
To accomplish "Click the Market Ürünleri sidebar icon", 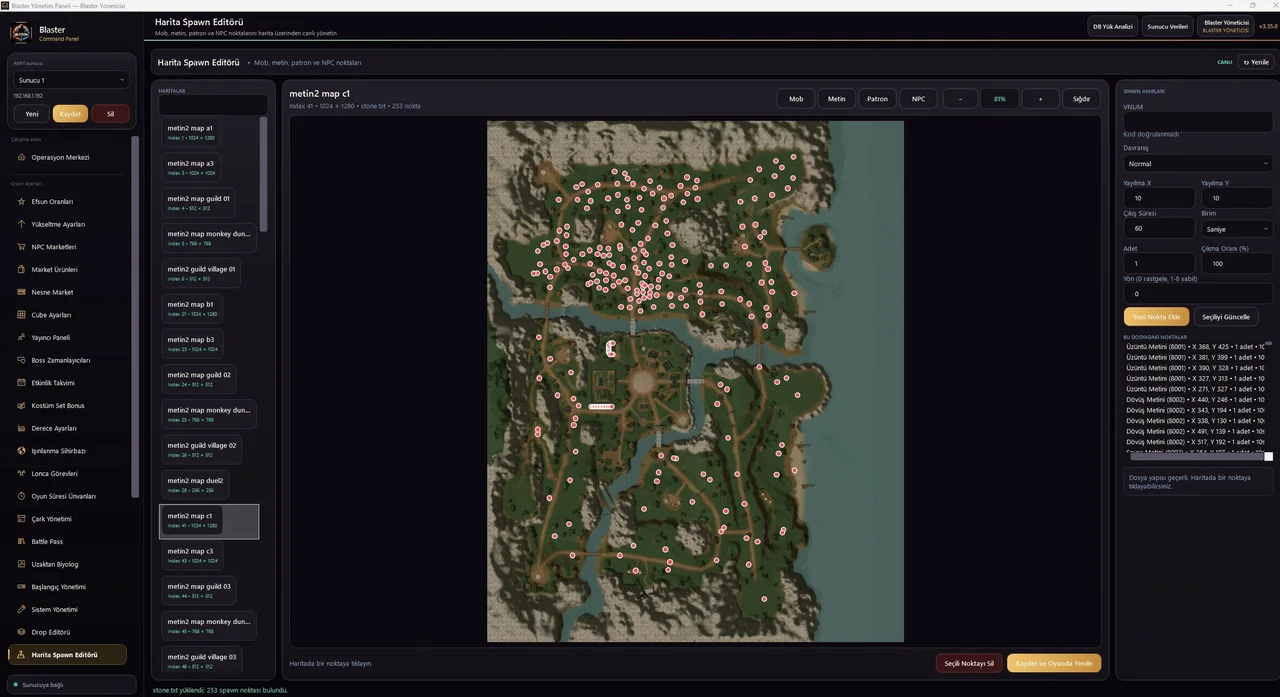I will click(x=21, y=269).
